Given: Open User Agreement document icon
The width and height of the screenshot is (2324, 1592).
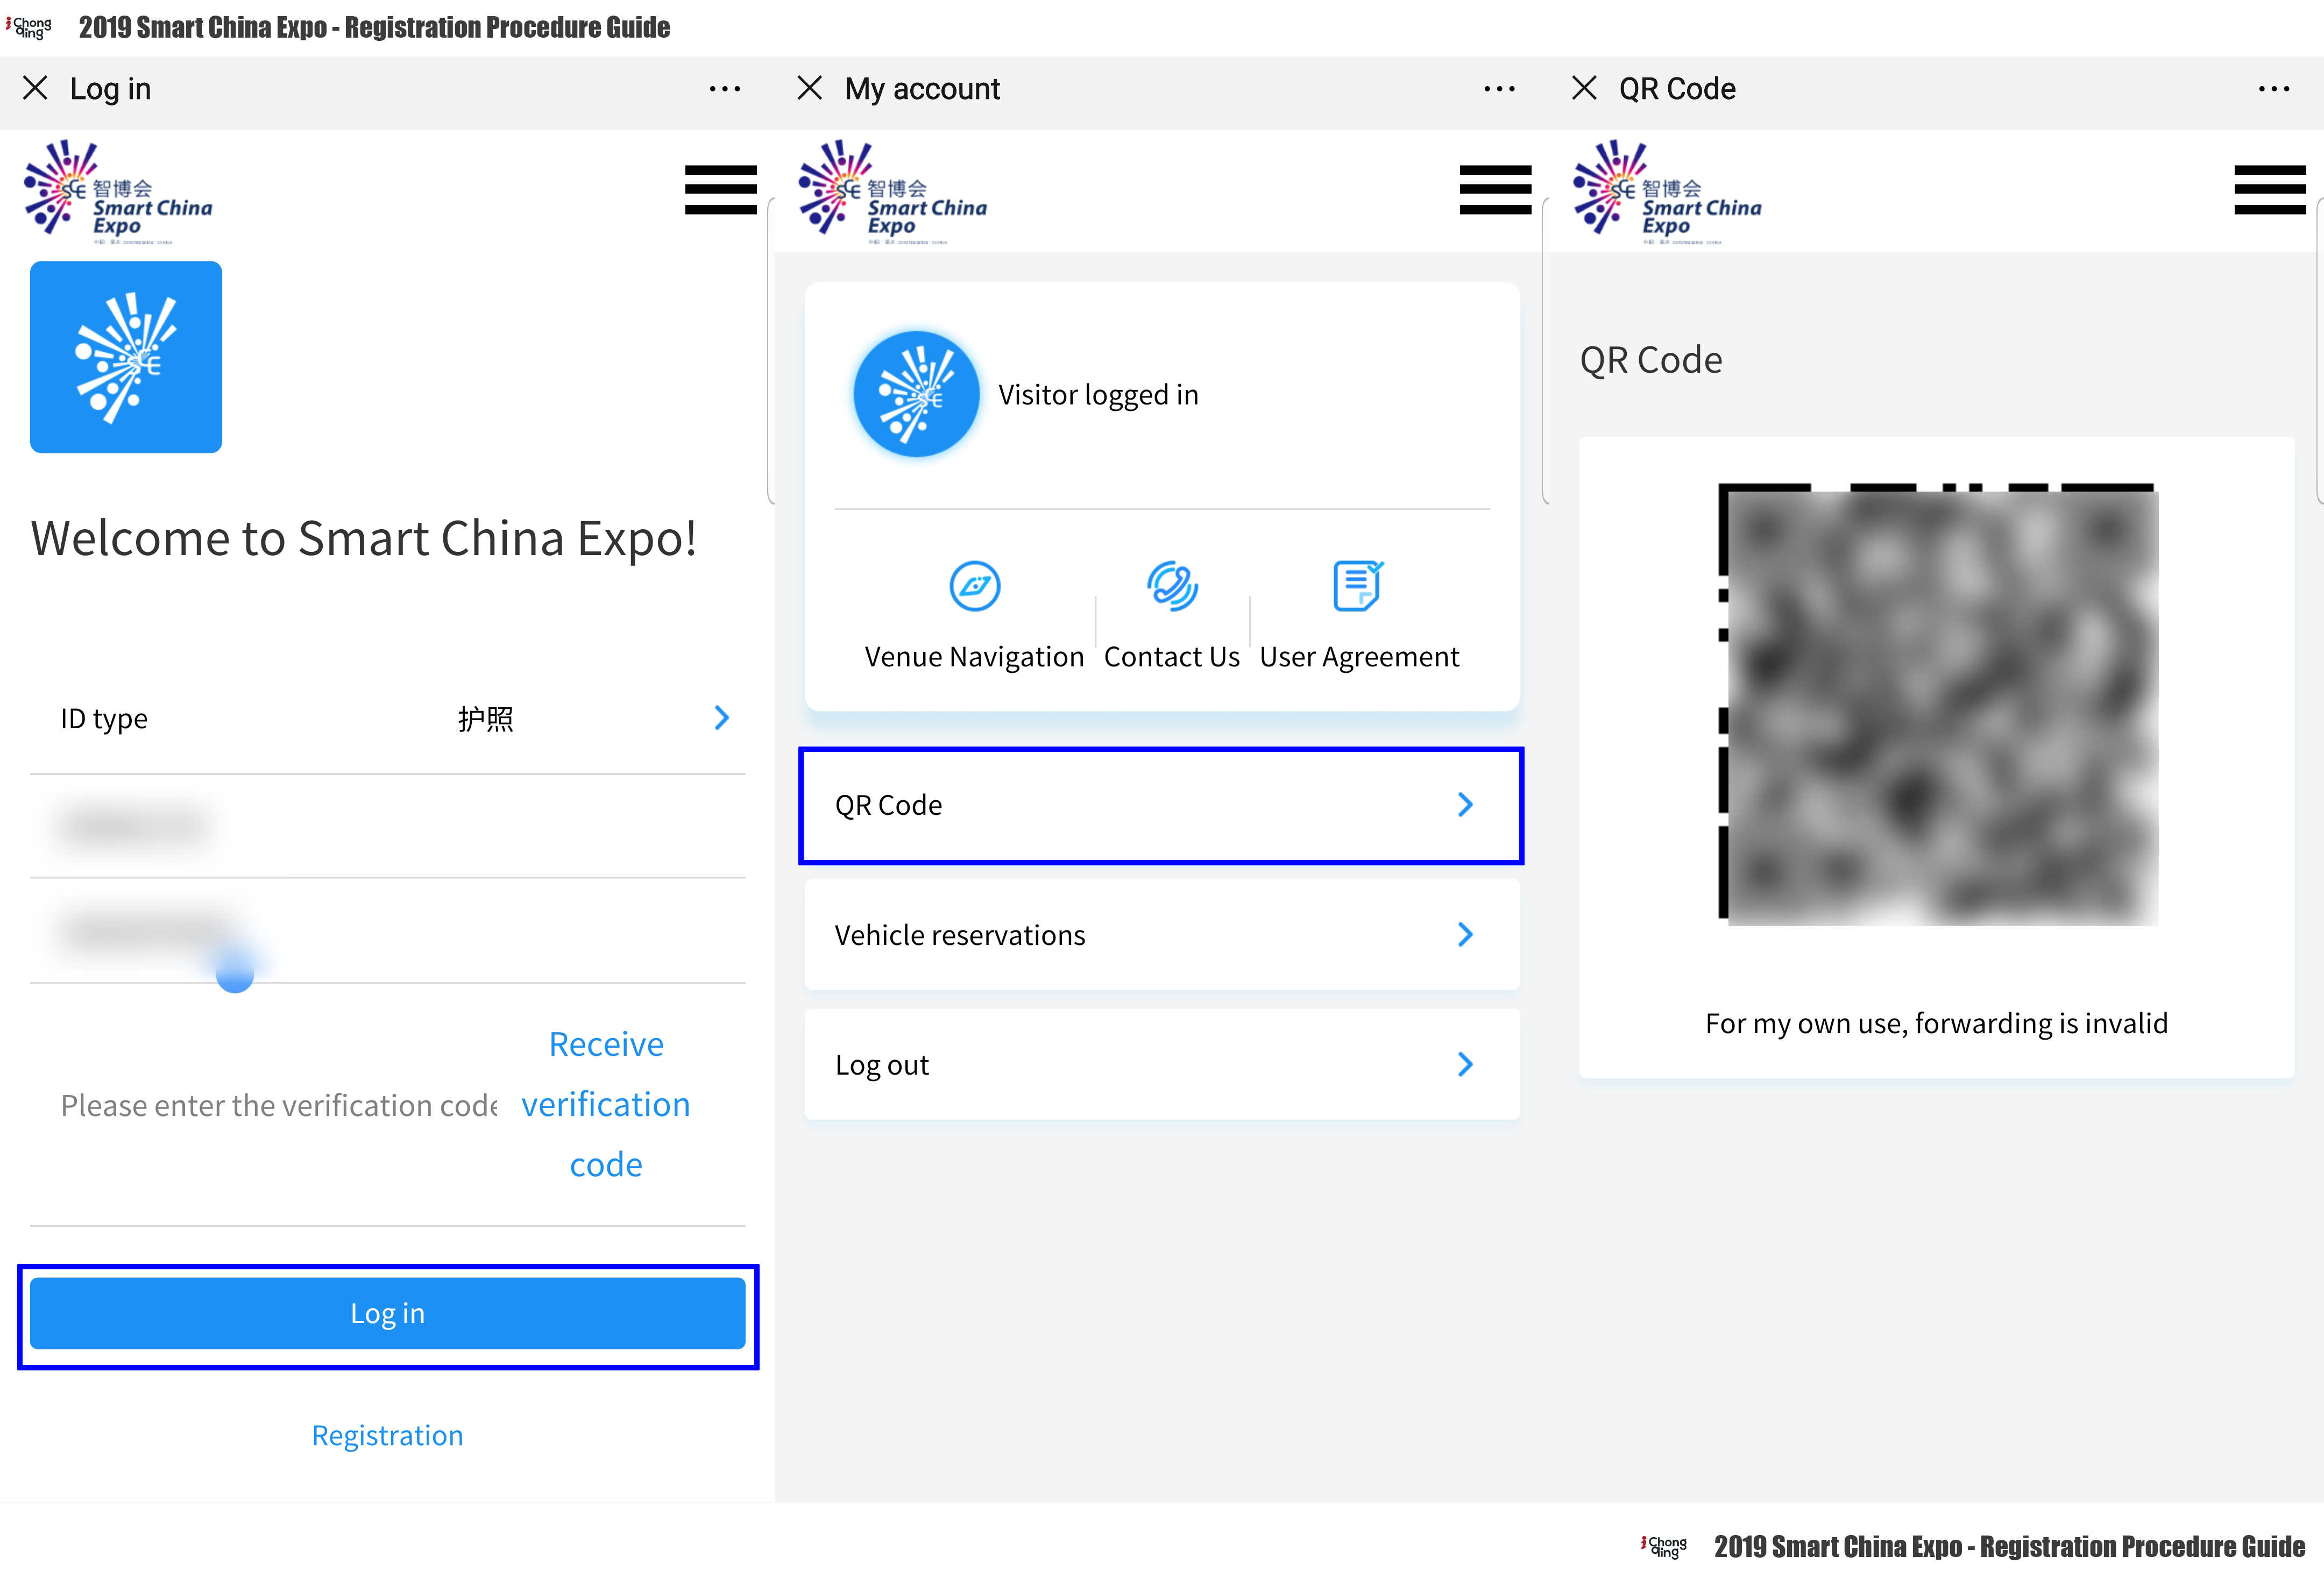Looking at the screenshot, I should (x=1358, y=585).
